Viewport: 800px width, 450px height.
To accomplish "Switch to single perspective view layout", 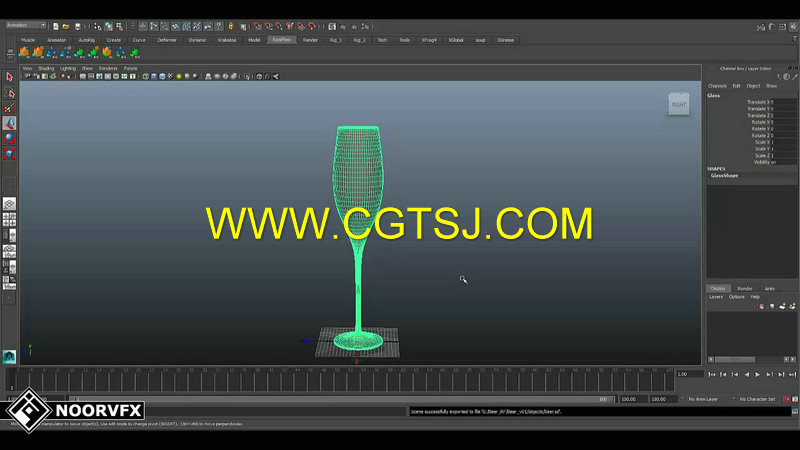I will 9,204.
